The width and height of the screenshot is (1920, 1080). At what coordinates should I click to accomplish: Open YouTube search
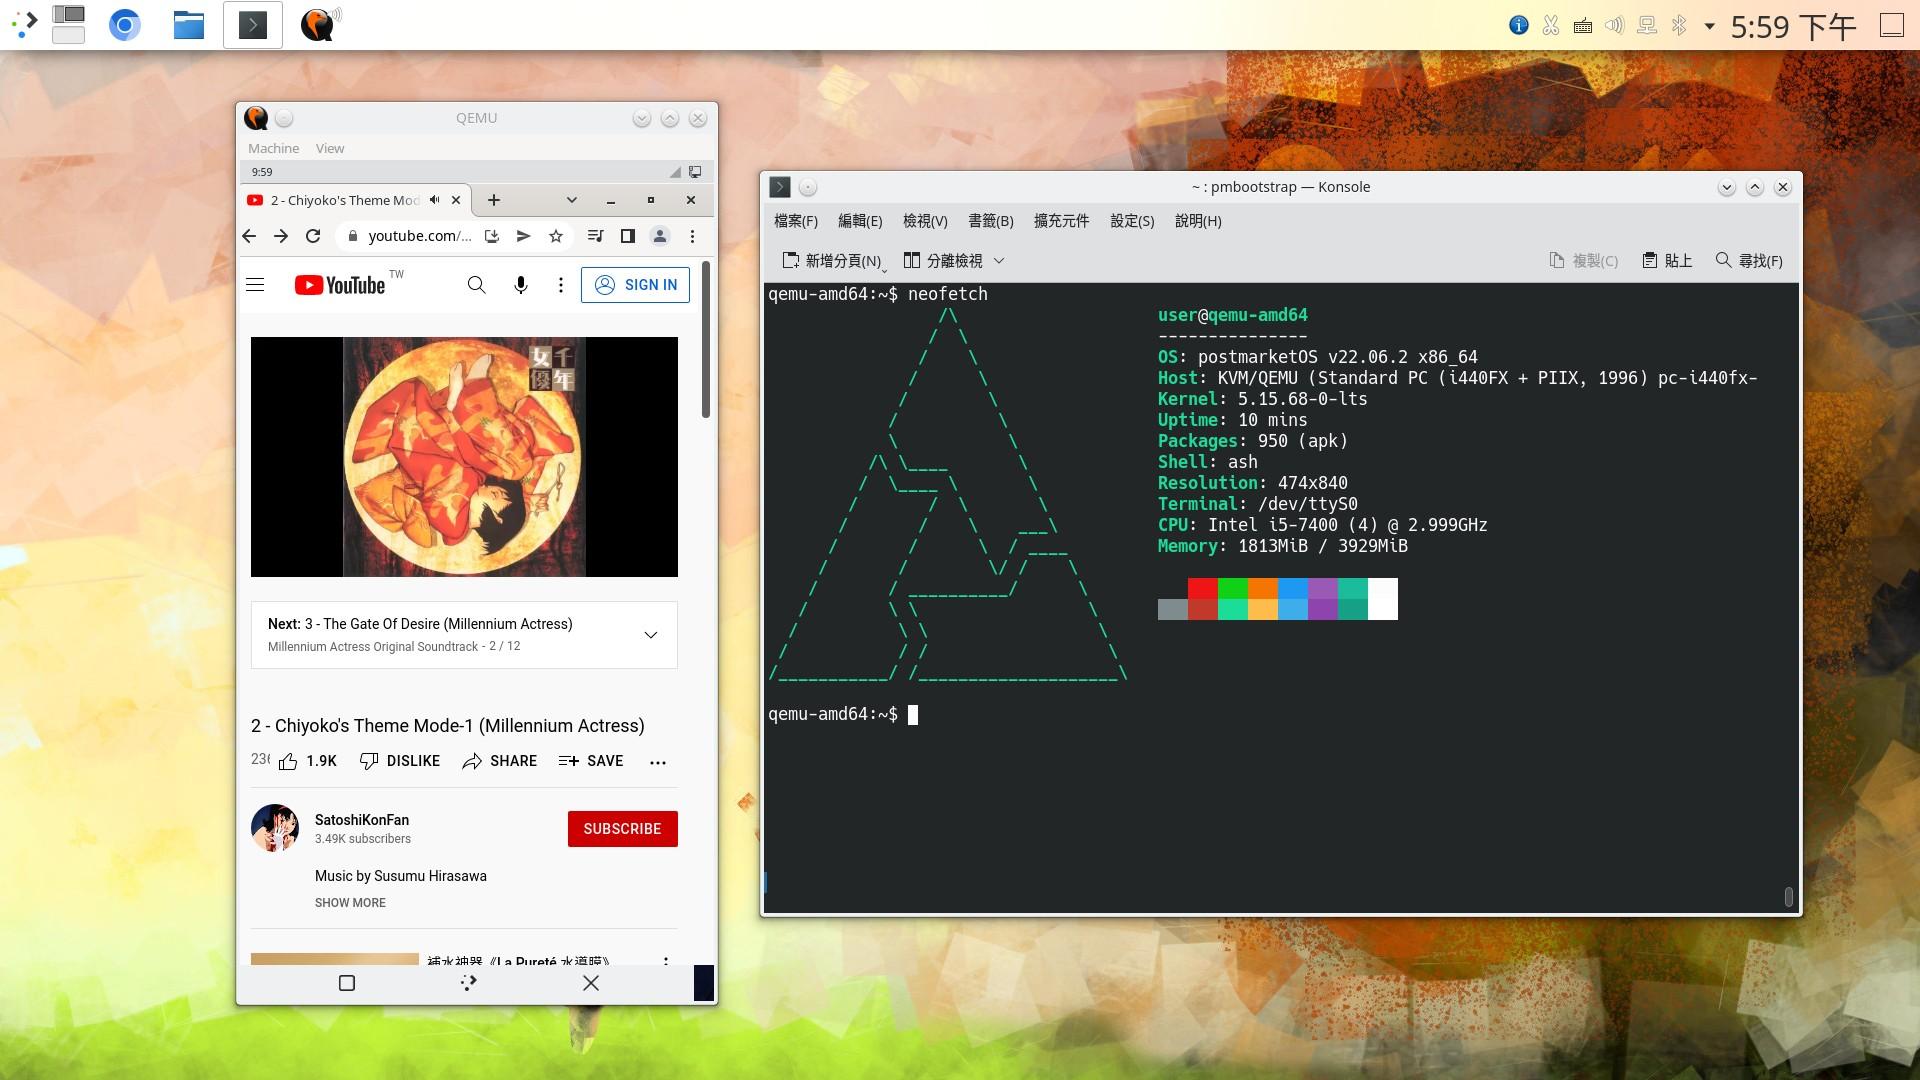click(477, 285)
